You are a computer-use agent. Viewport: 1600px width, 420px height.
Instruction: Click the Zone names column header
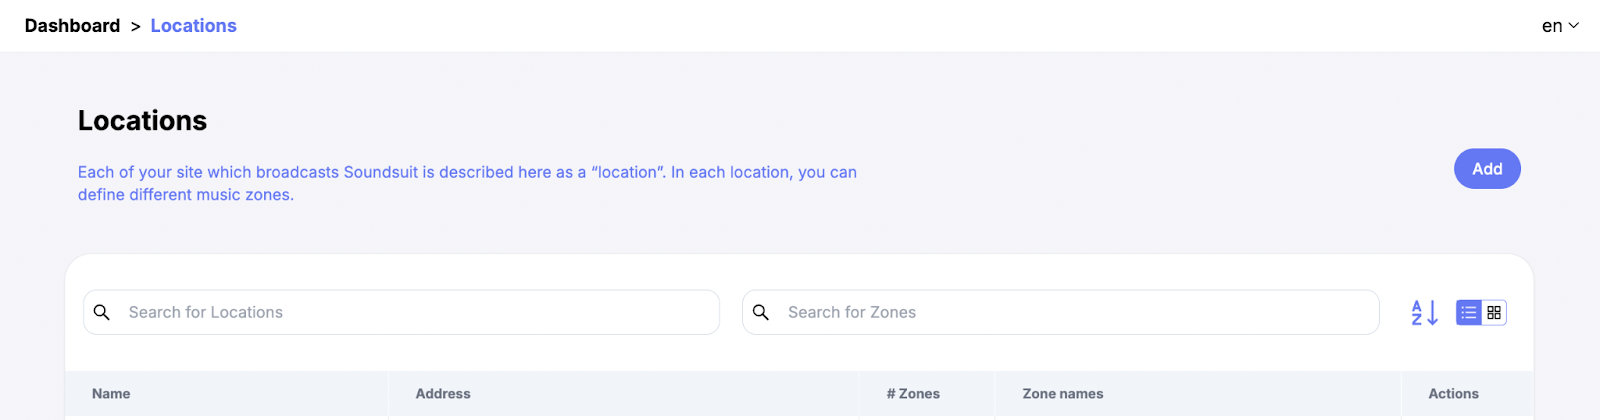point(1063,394)
